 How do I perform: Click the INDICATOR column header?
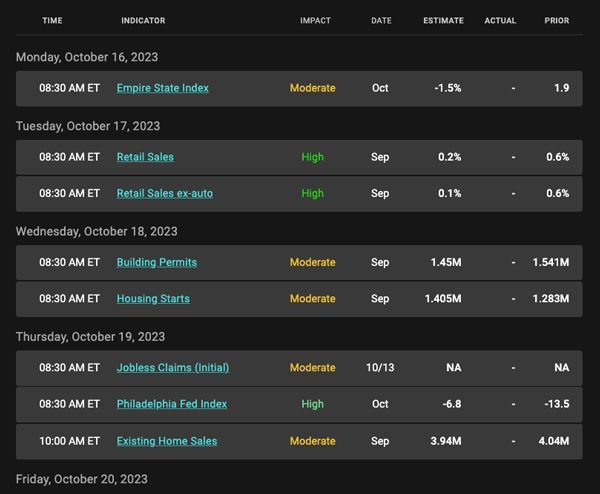coord(143,21)
